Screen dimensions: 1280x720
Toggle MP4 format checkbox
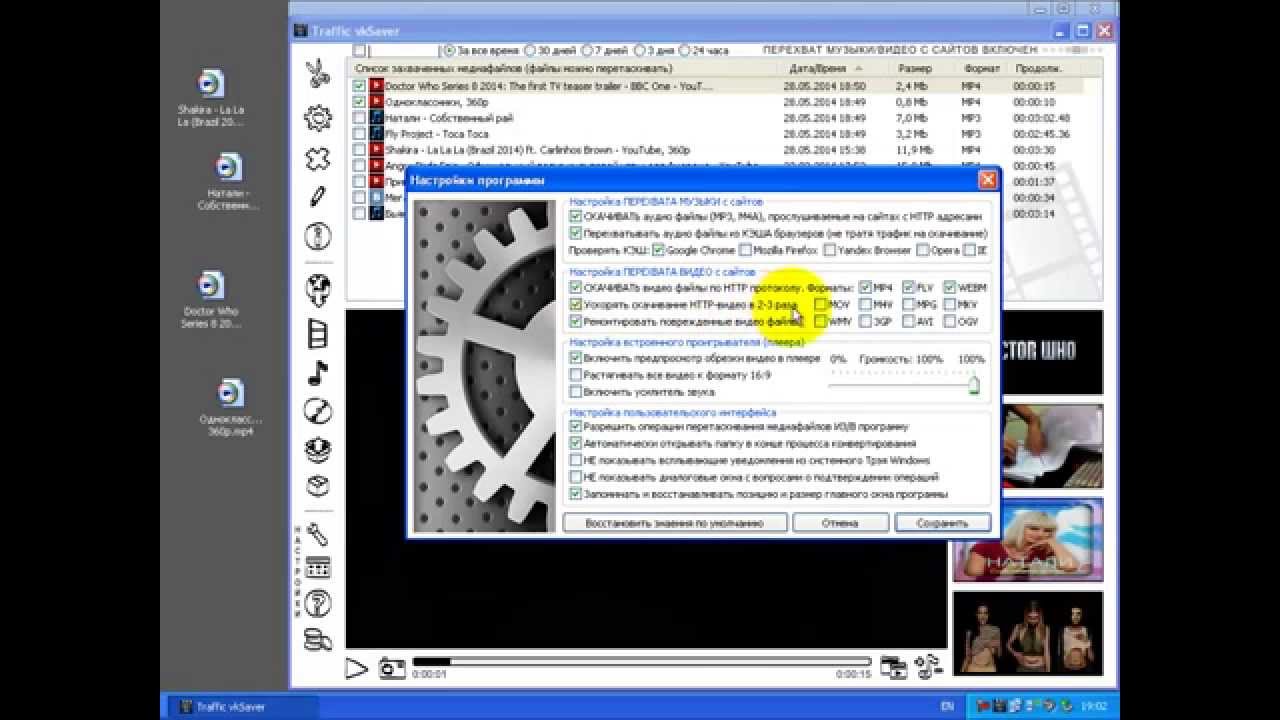coord(865,288)
